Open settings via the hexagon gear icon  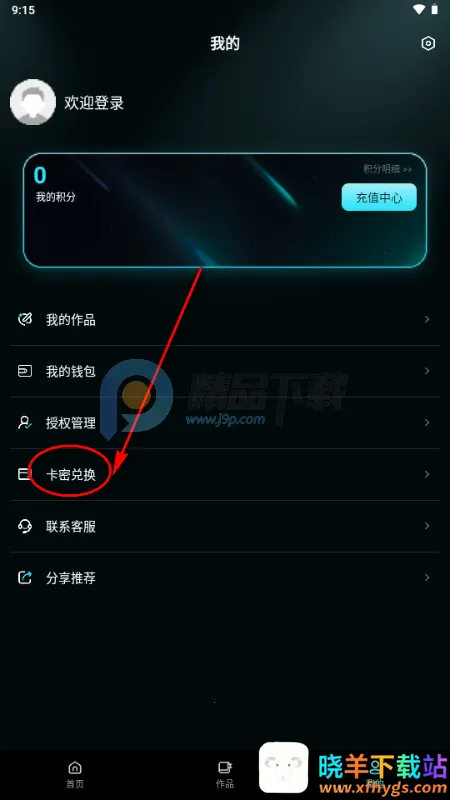[x=428, y=43]
